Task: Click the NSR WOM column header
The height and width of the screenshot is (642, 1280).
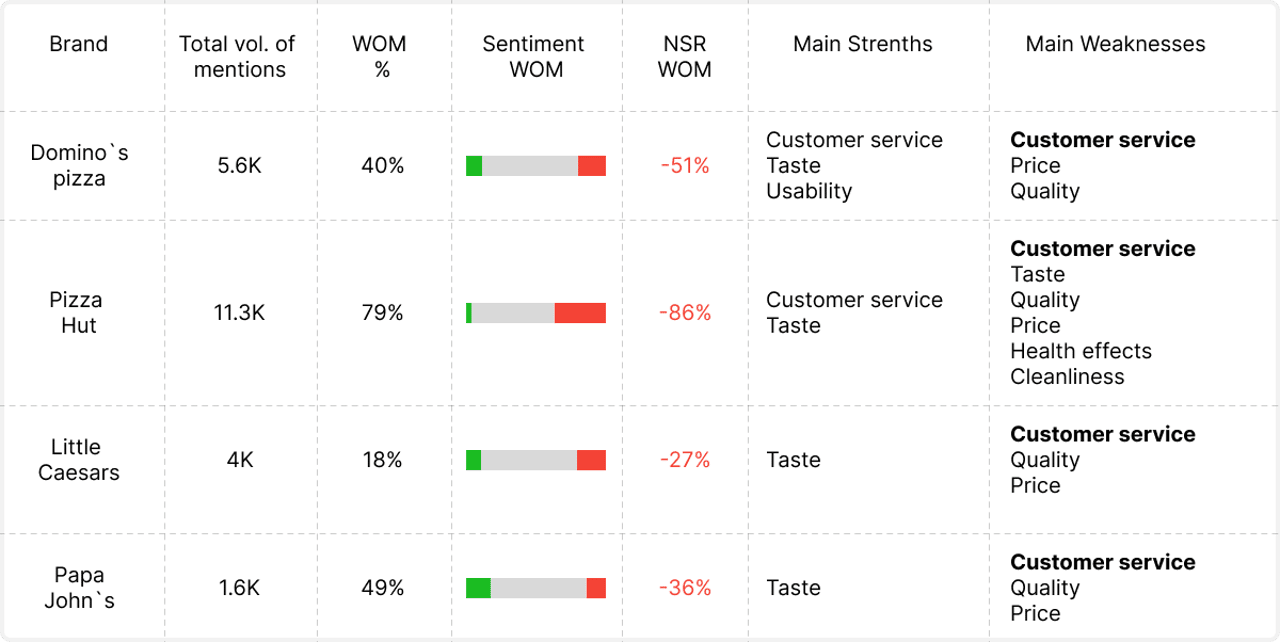Action: (685, 57)
